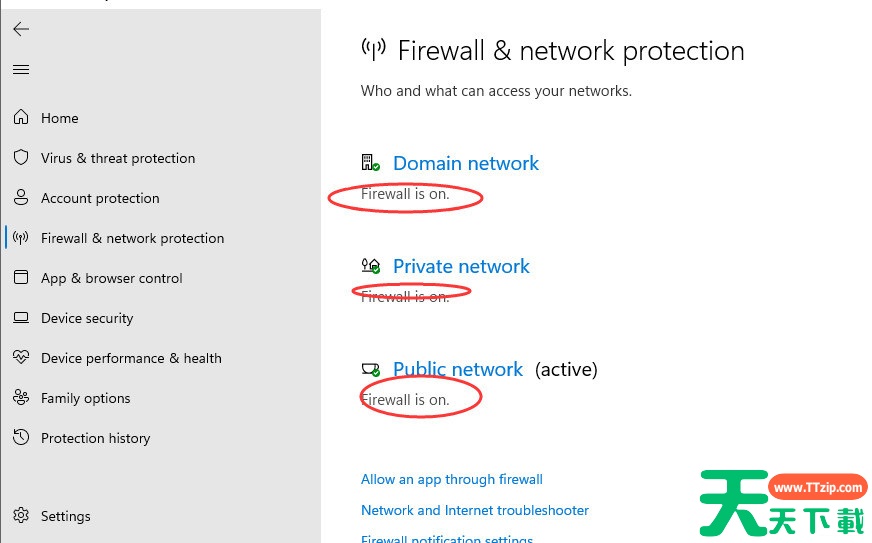Image resolution: width=872 pixels, height=543 pixels.
Task: Click the Public network bench icon
Action: [370, 369]
